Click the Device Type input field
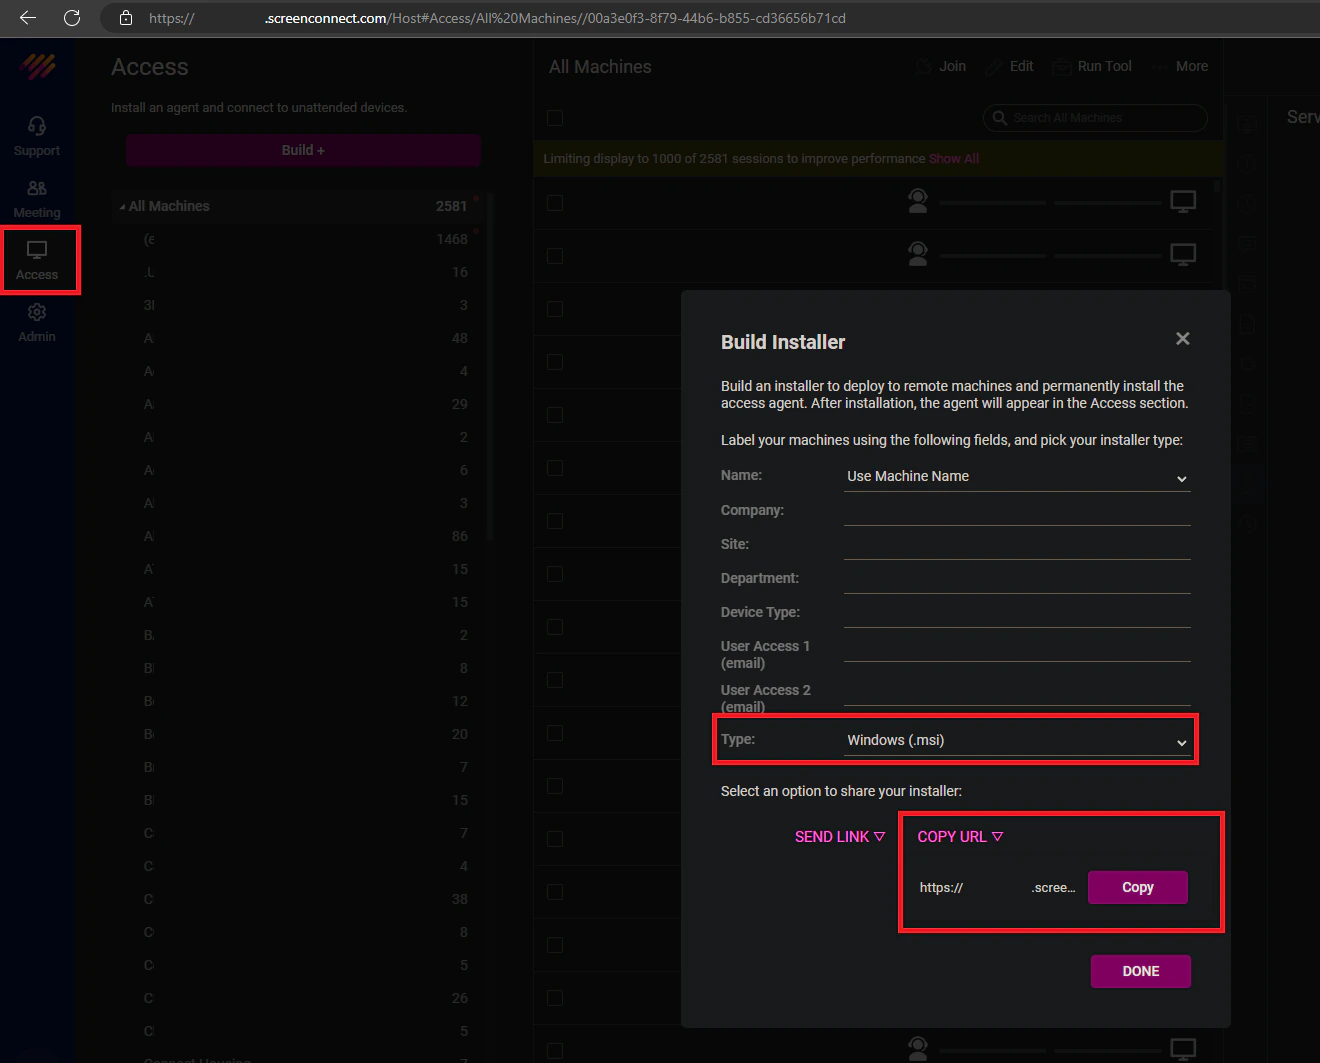 (x=1017, y=613)
